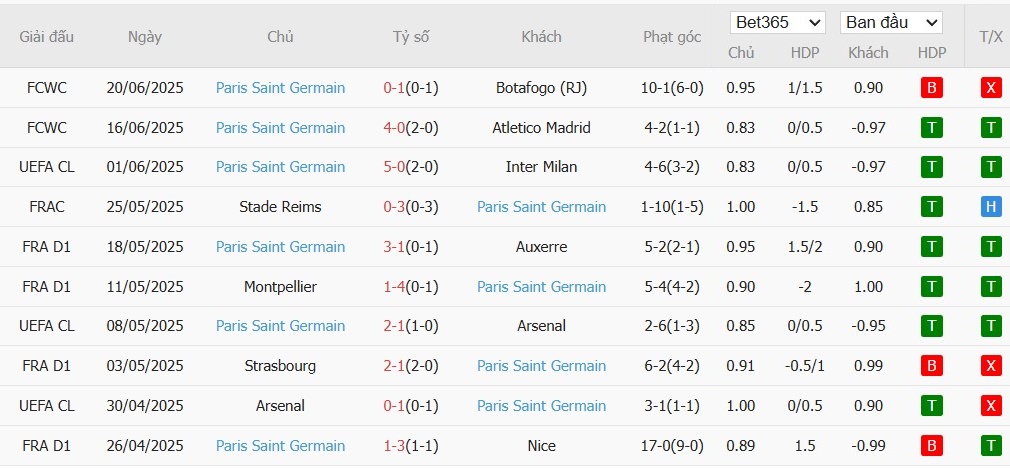Screen dimensions: 1010x468
Task: Open Paris Saint Germain link in Montpellier row
Action: tap(541, 286)
